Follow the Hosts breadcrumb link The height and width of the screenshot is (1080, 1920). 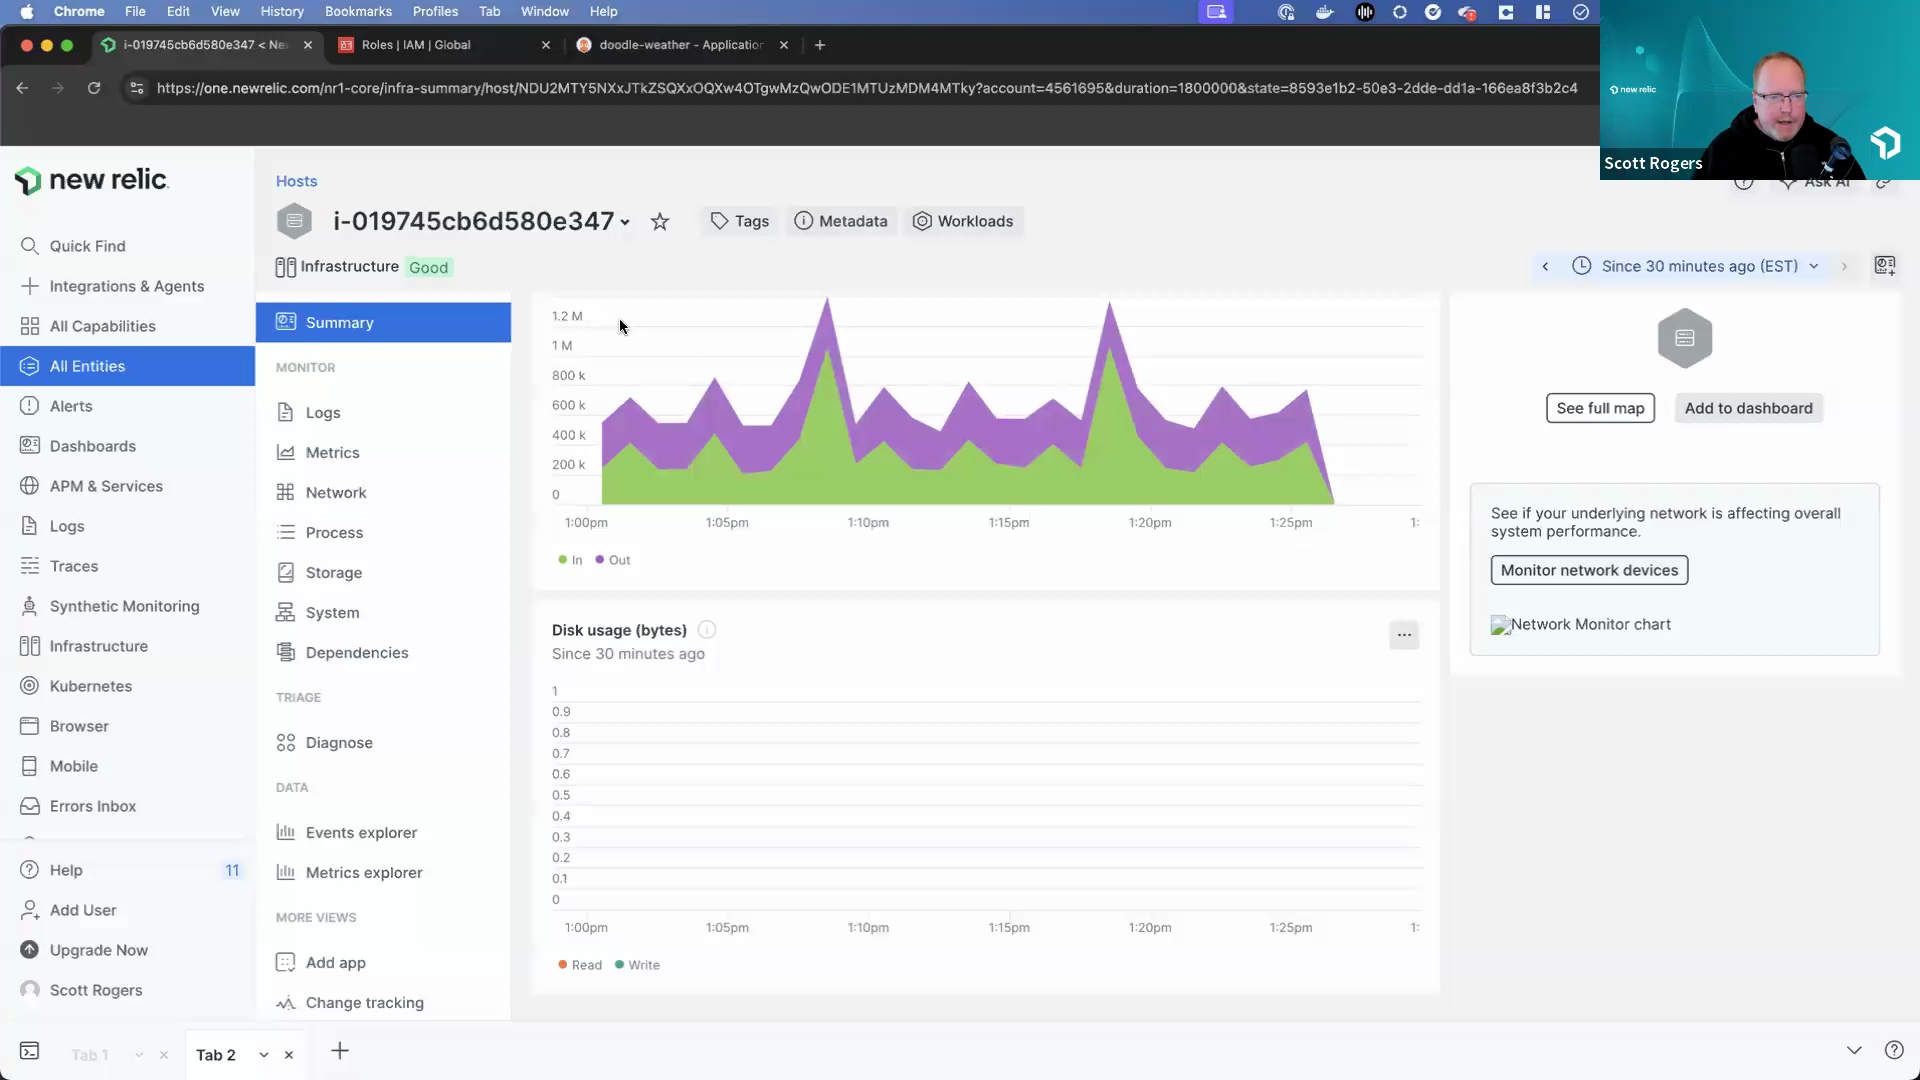pos(296,181)
